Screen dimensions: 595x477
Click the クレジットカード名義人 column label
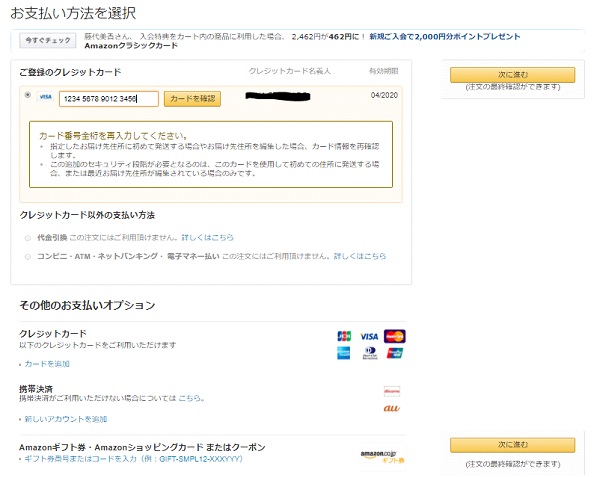[x=290, y=71]
